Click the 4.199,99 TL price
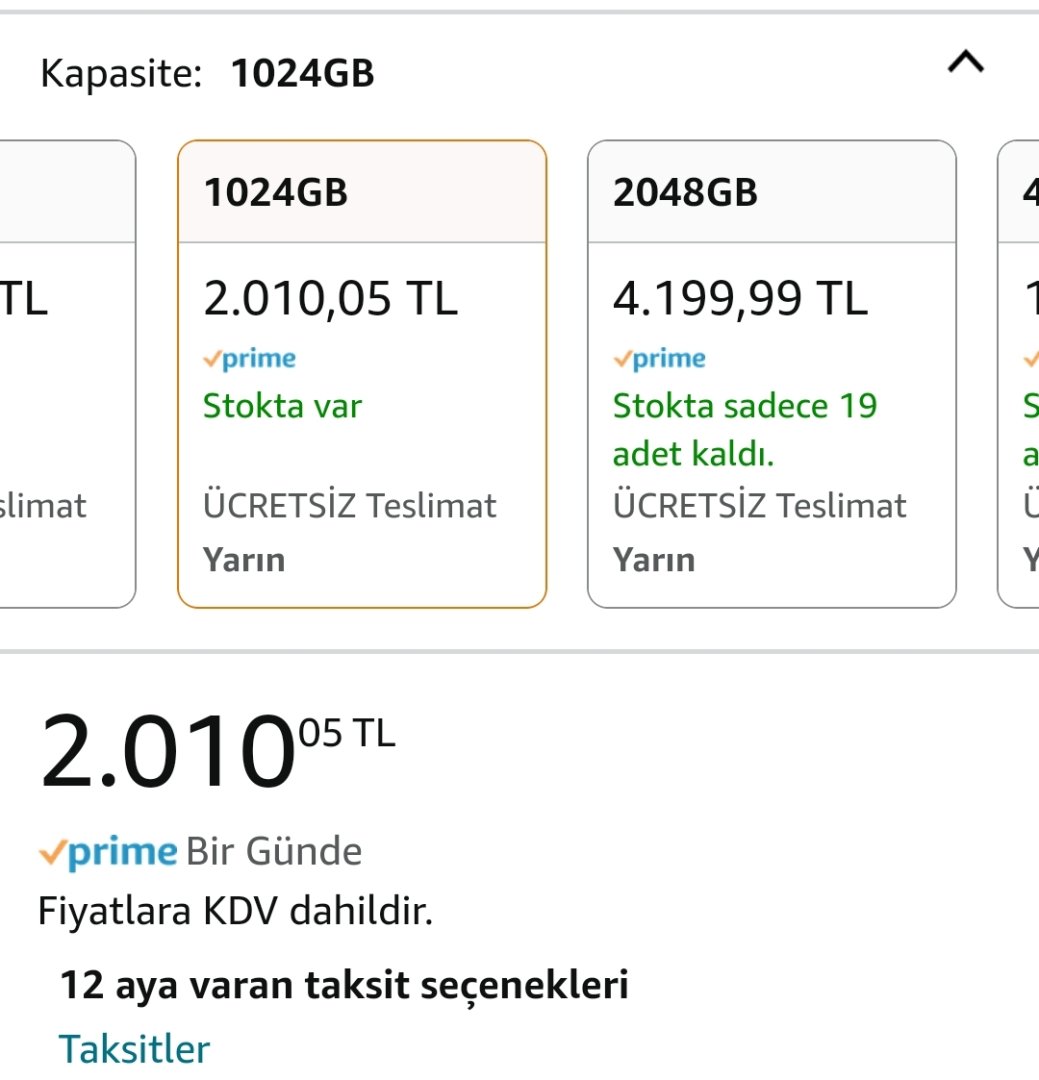 tap(740, 298)
